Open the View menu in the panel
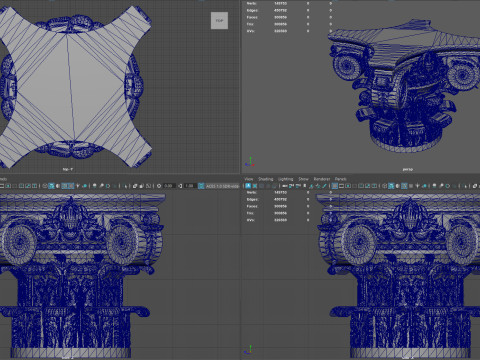 click(x=249, y=179)
